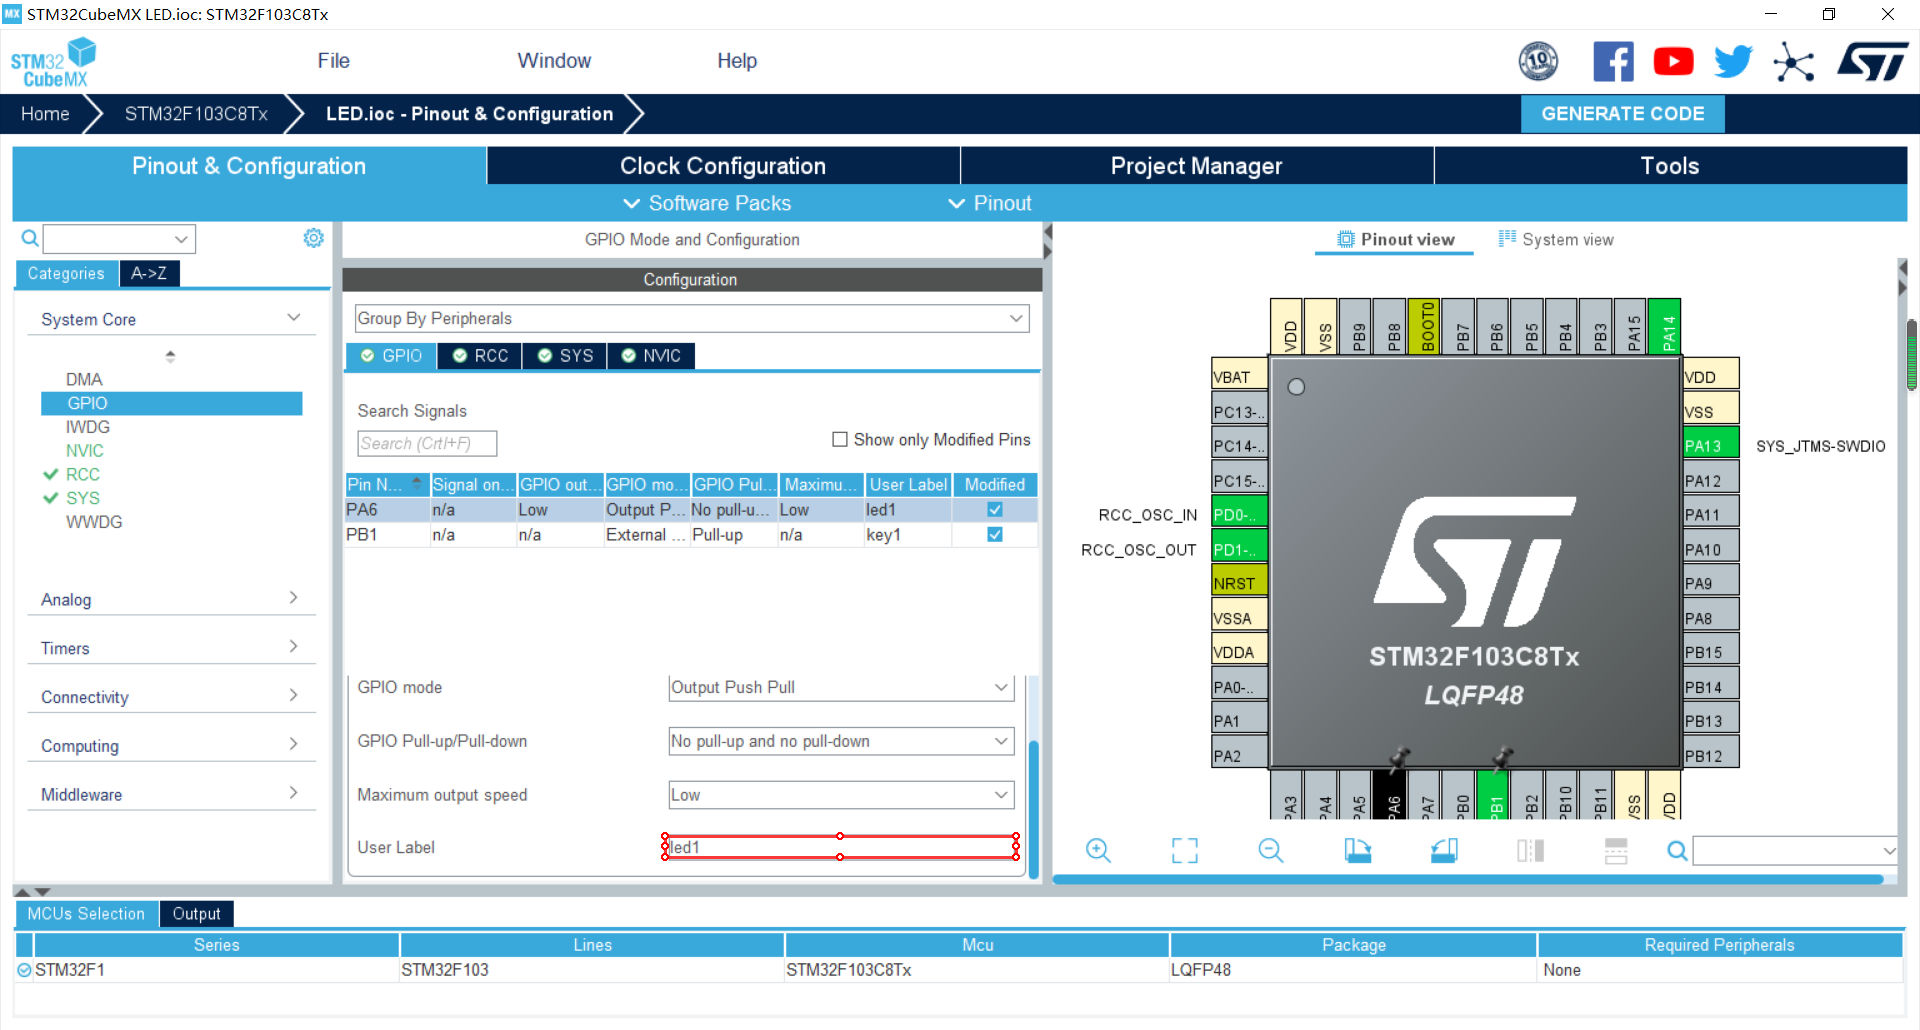Screen dimensions: 1920x1030
Task: Select the PA6 pin on the chip
Action: pyautogui.click(x=1392, y=795)
